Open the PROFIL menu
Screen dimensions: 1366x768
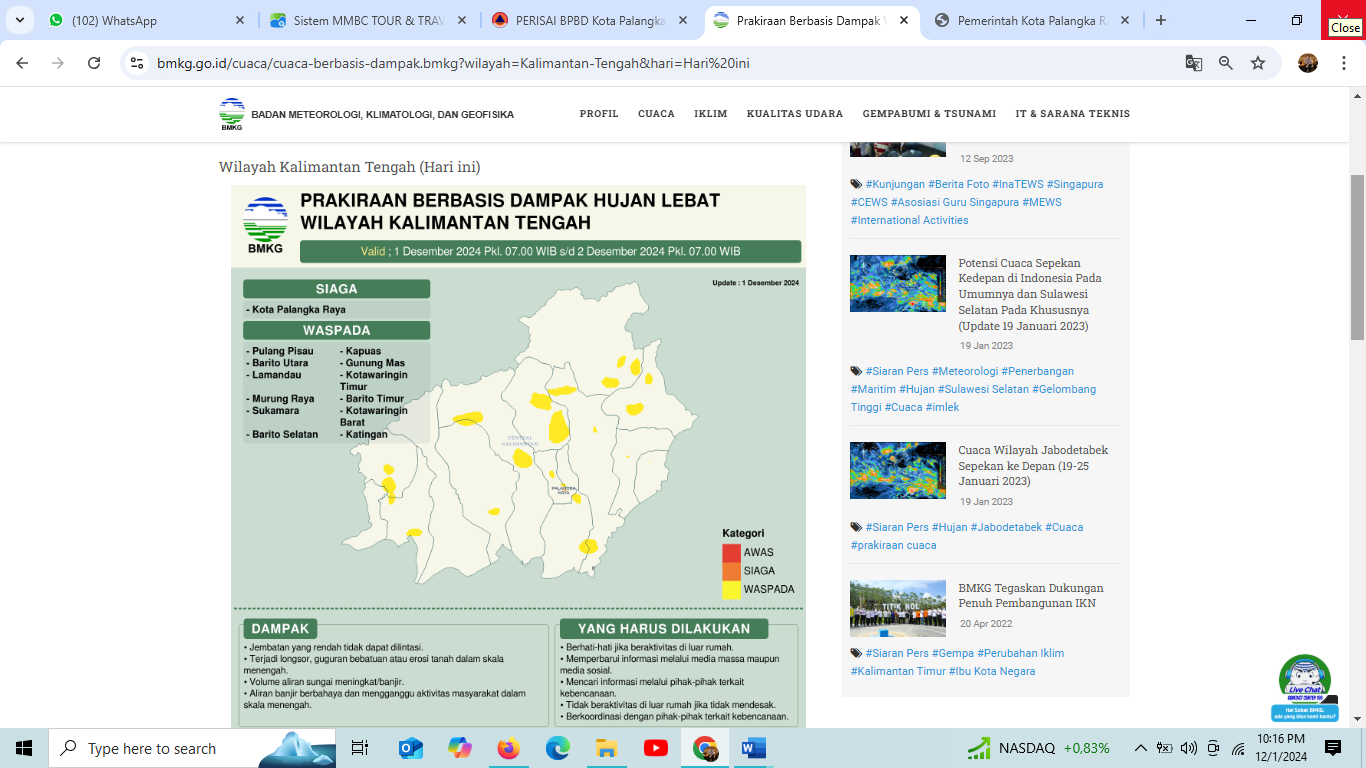tap(599, 114)
